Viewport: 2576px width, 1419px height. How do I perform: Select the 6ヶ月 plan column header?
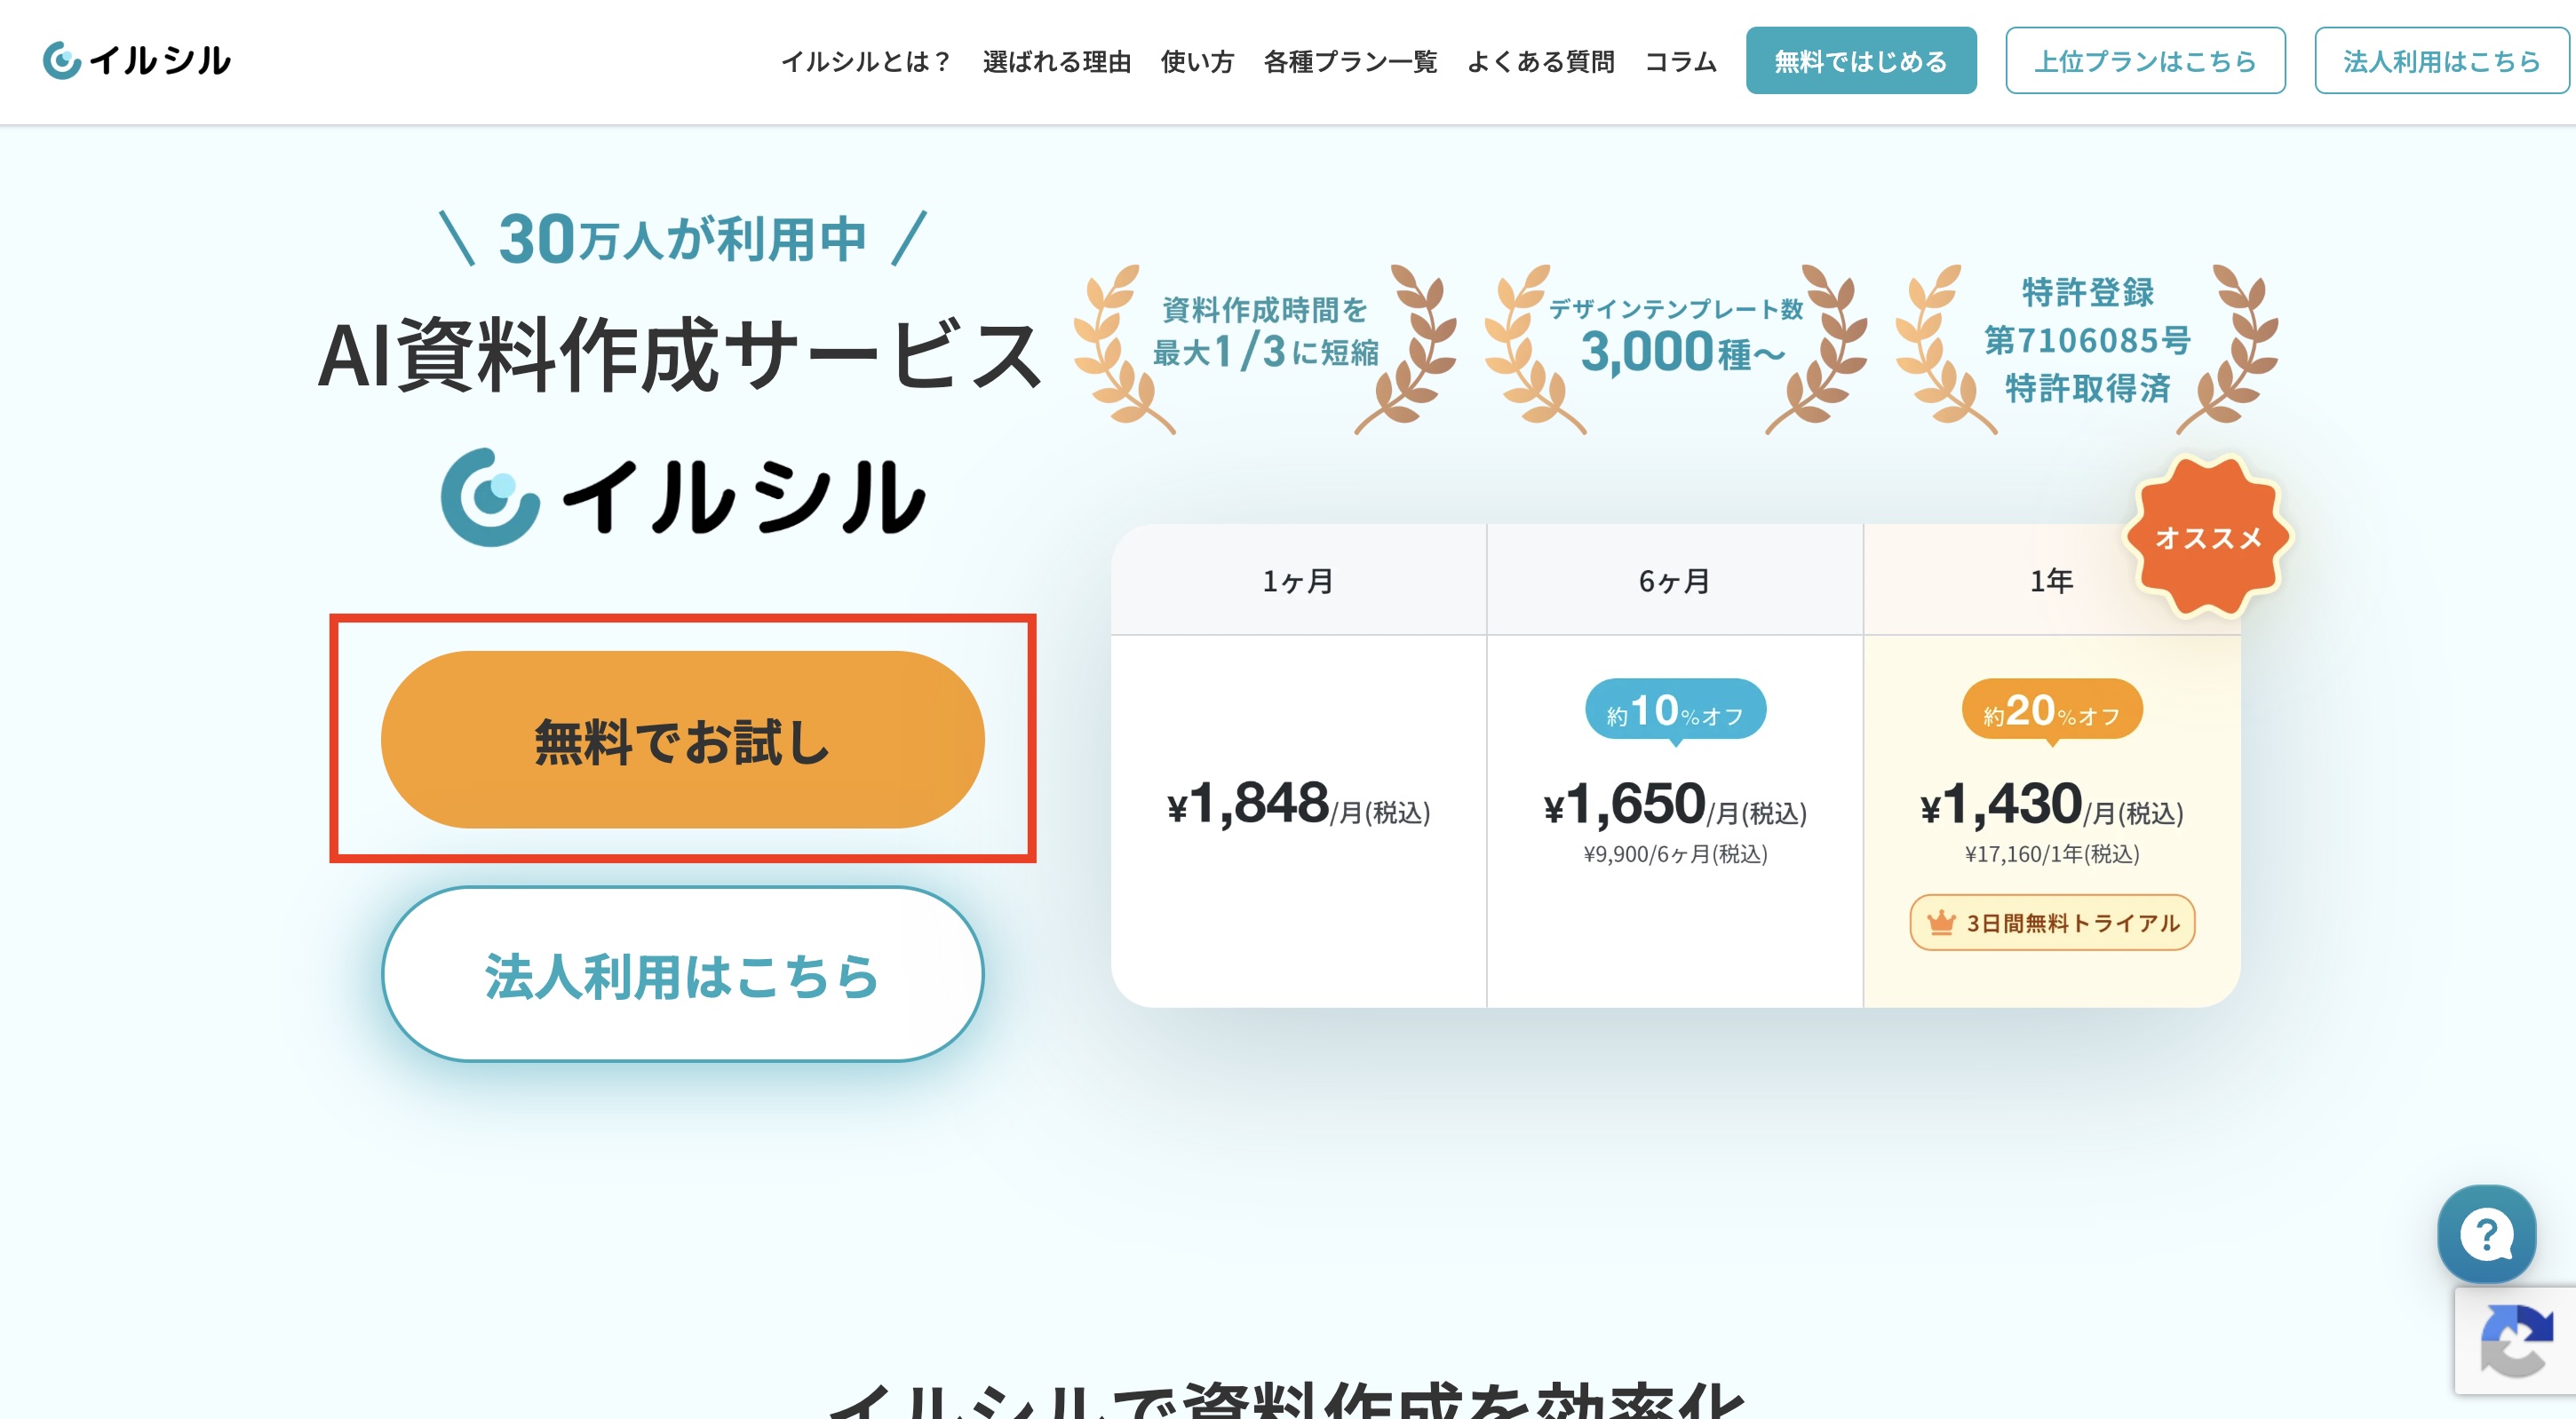click(x=1674, y=580)
